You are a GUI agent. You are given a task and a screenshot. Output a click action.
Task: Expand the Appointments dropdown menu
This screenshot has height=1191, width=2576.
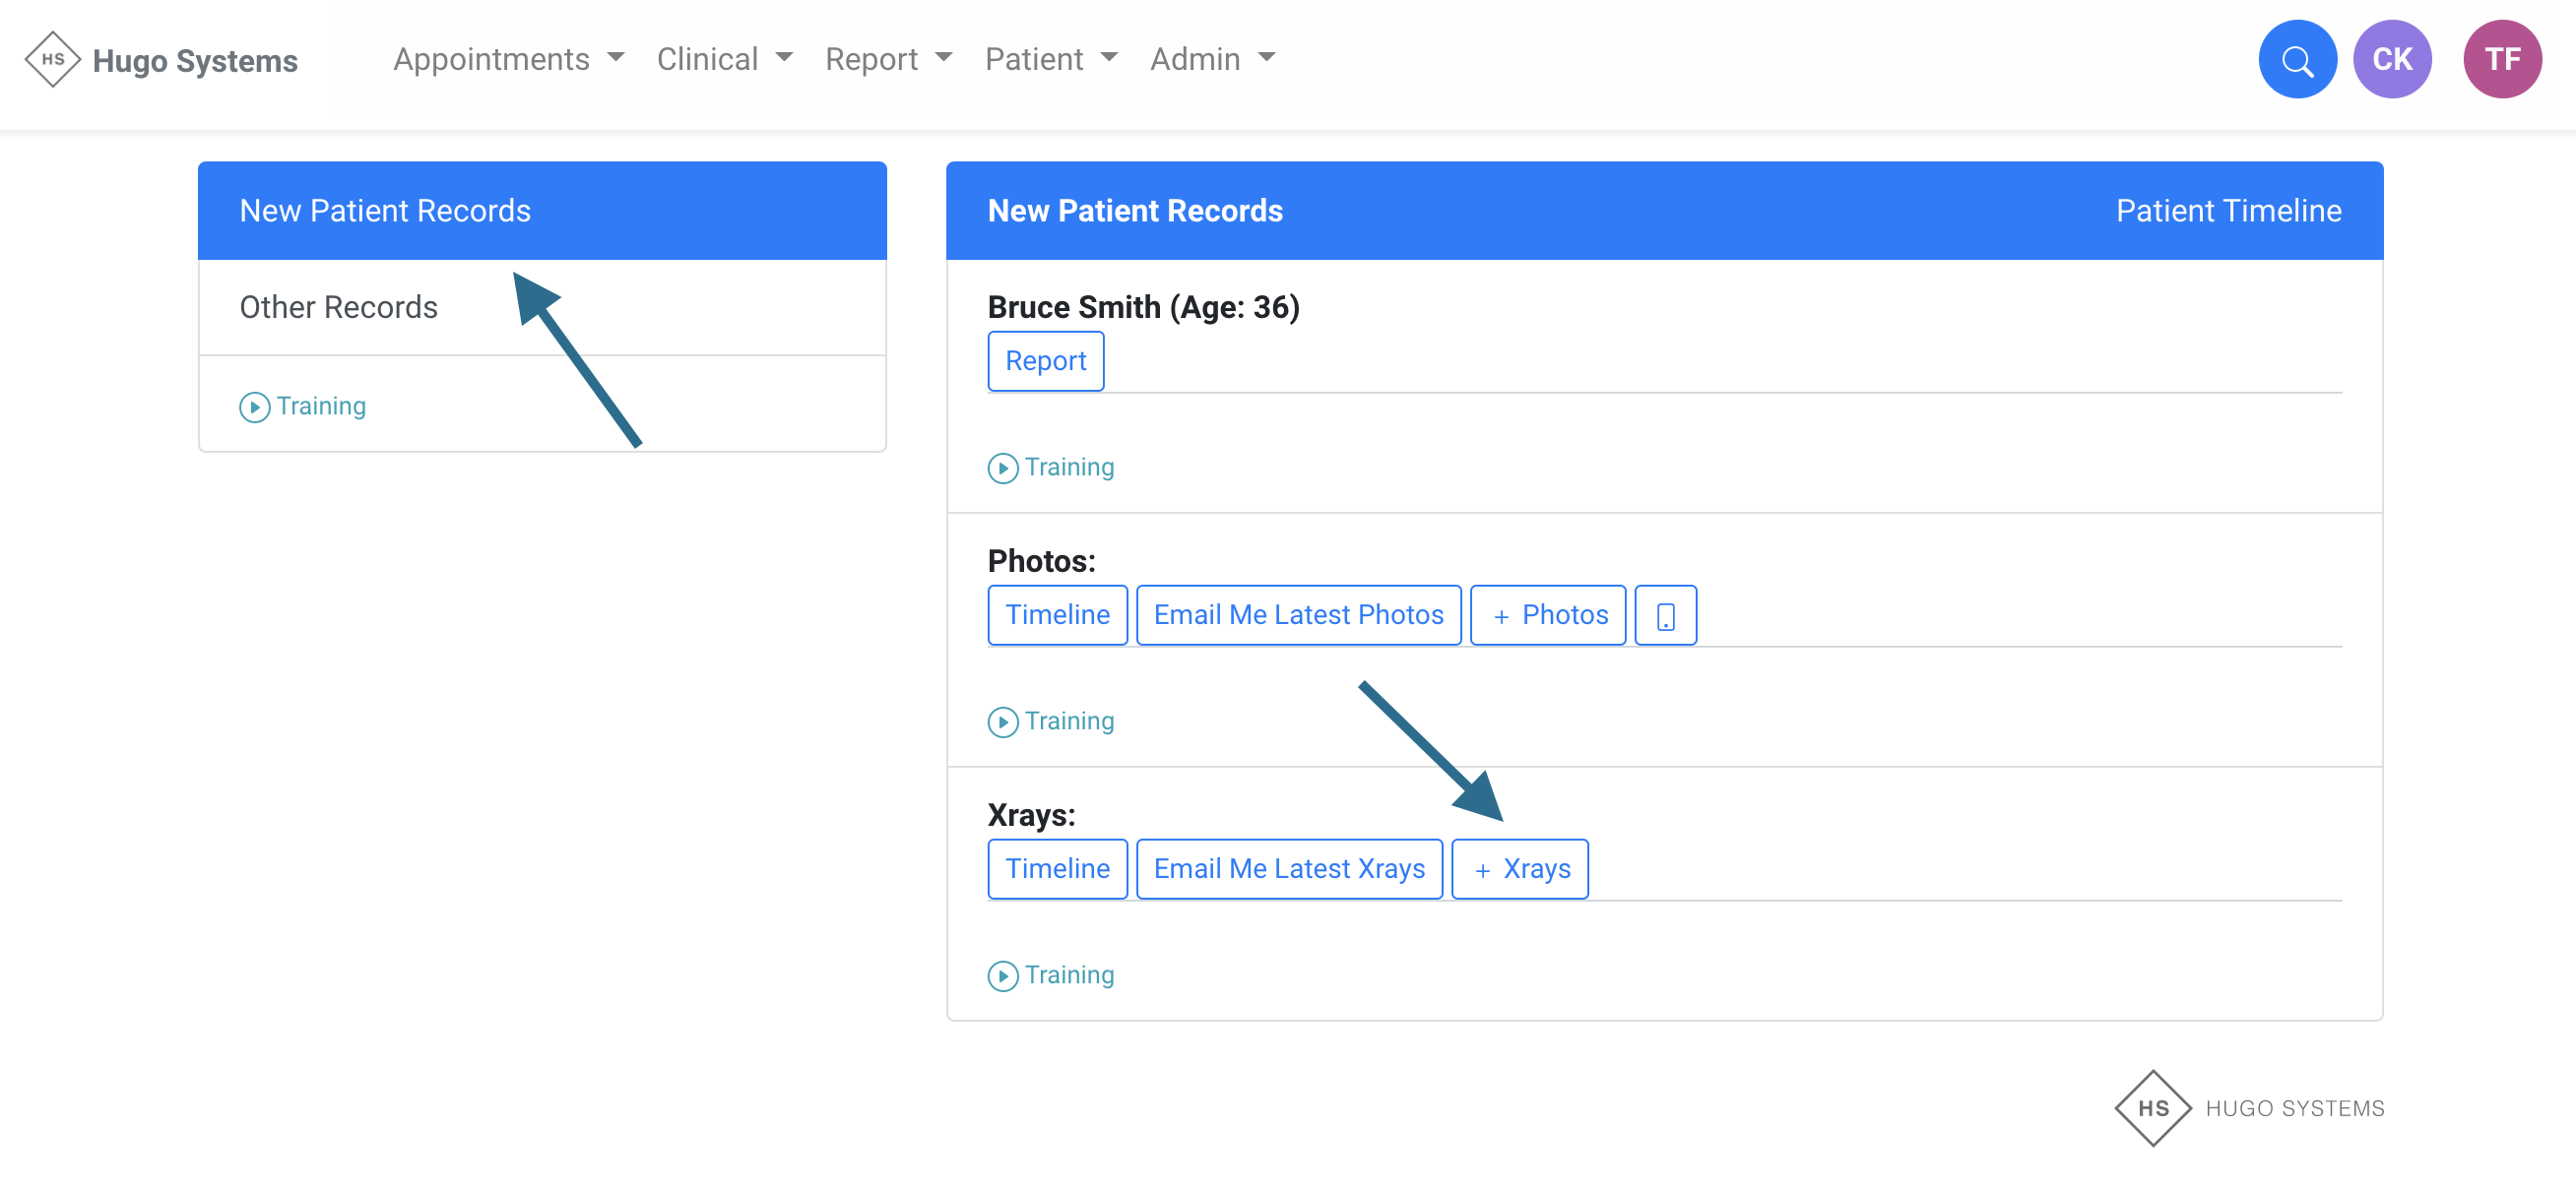coord(508,60)
